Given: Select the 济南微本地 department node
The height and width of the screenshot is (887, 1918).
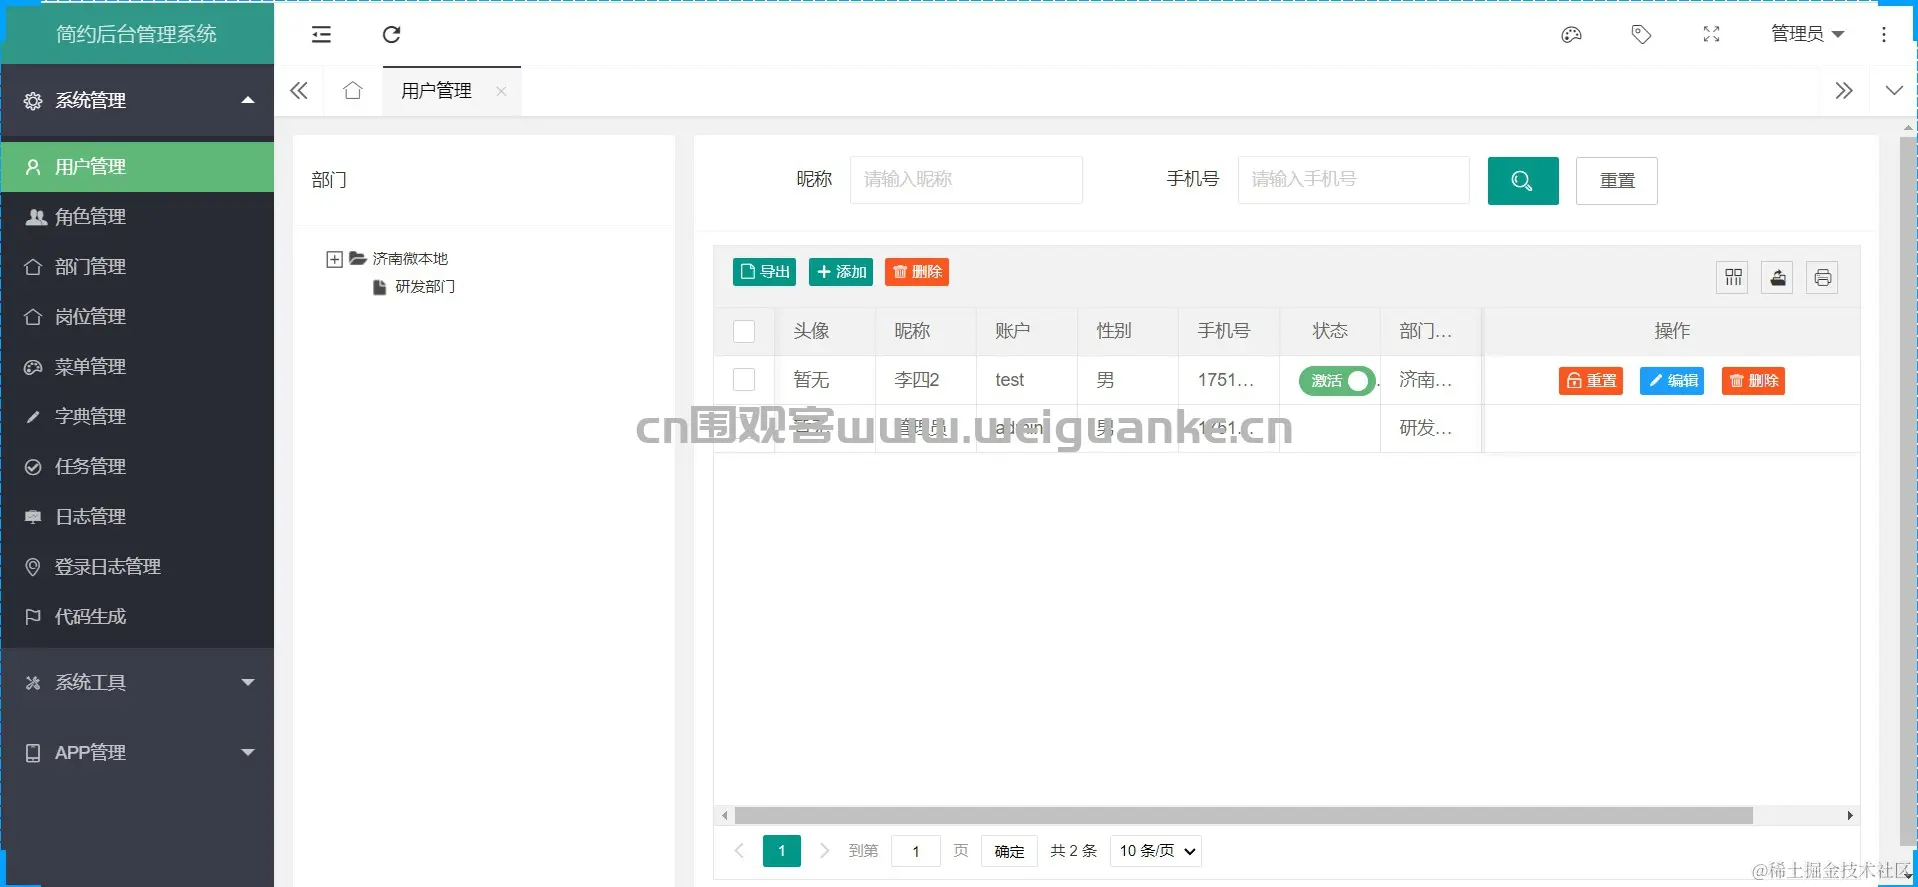Looking at the screenshot, I should pos(410,259).
